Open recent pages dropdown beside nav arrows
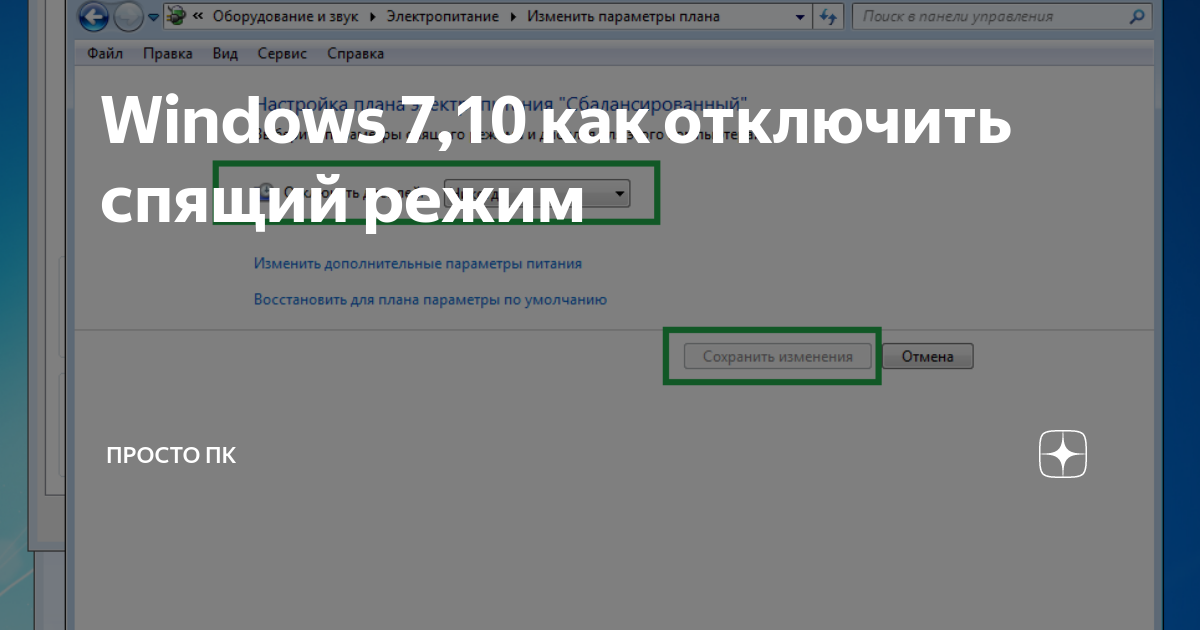This screenshot has height=630, width=1200. pyautogui.click(x=153, y=18)
